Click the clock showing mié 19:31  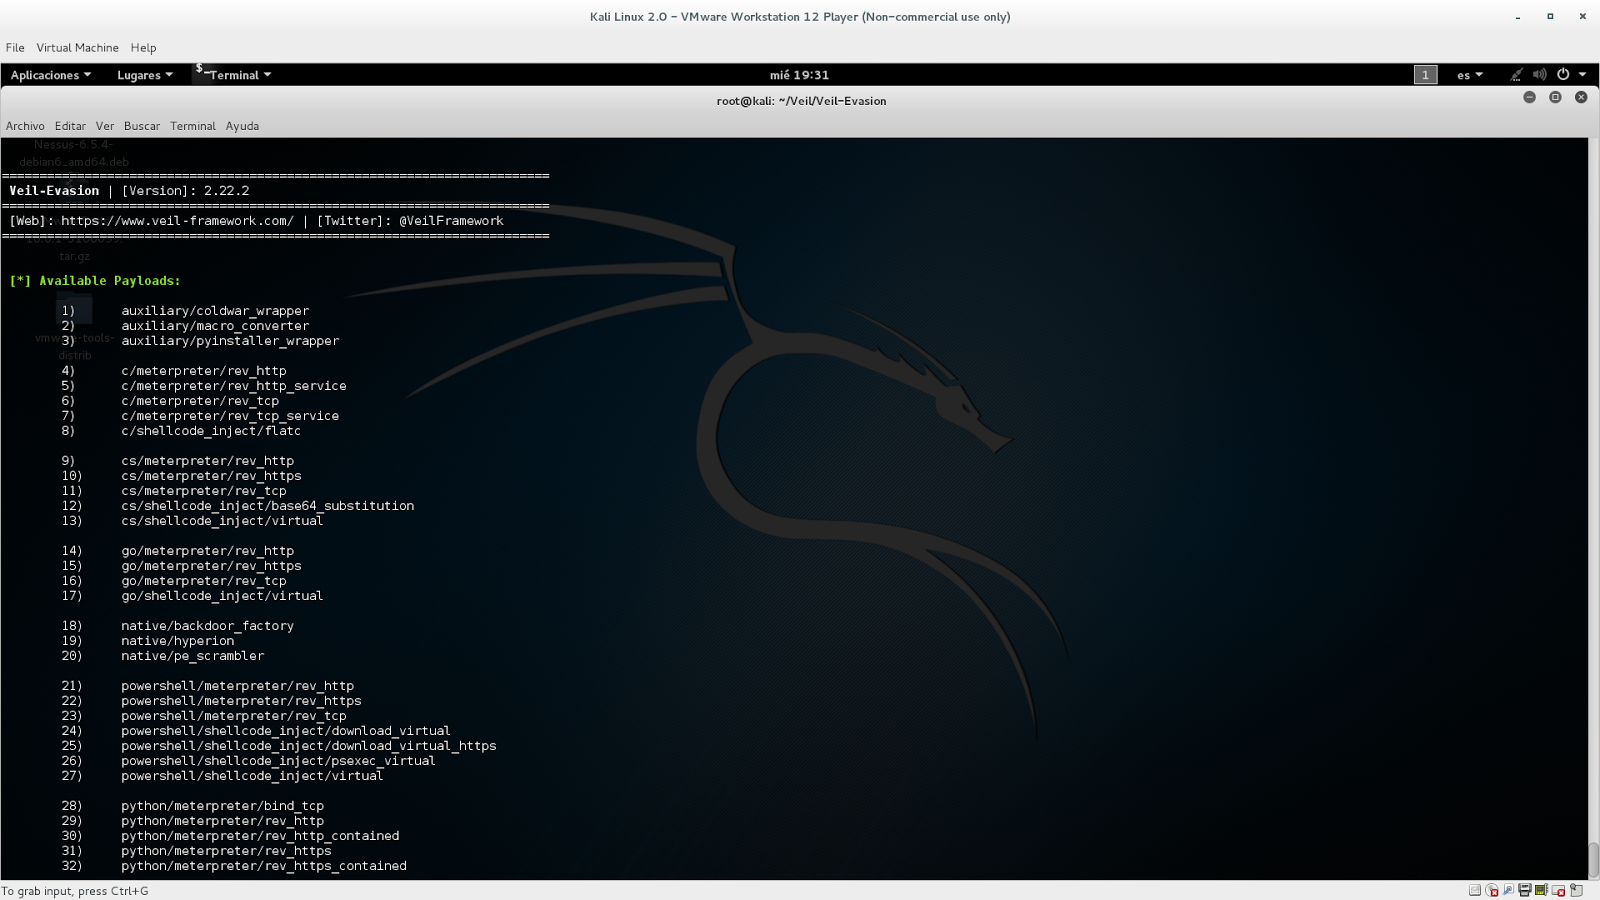point(799,75)
